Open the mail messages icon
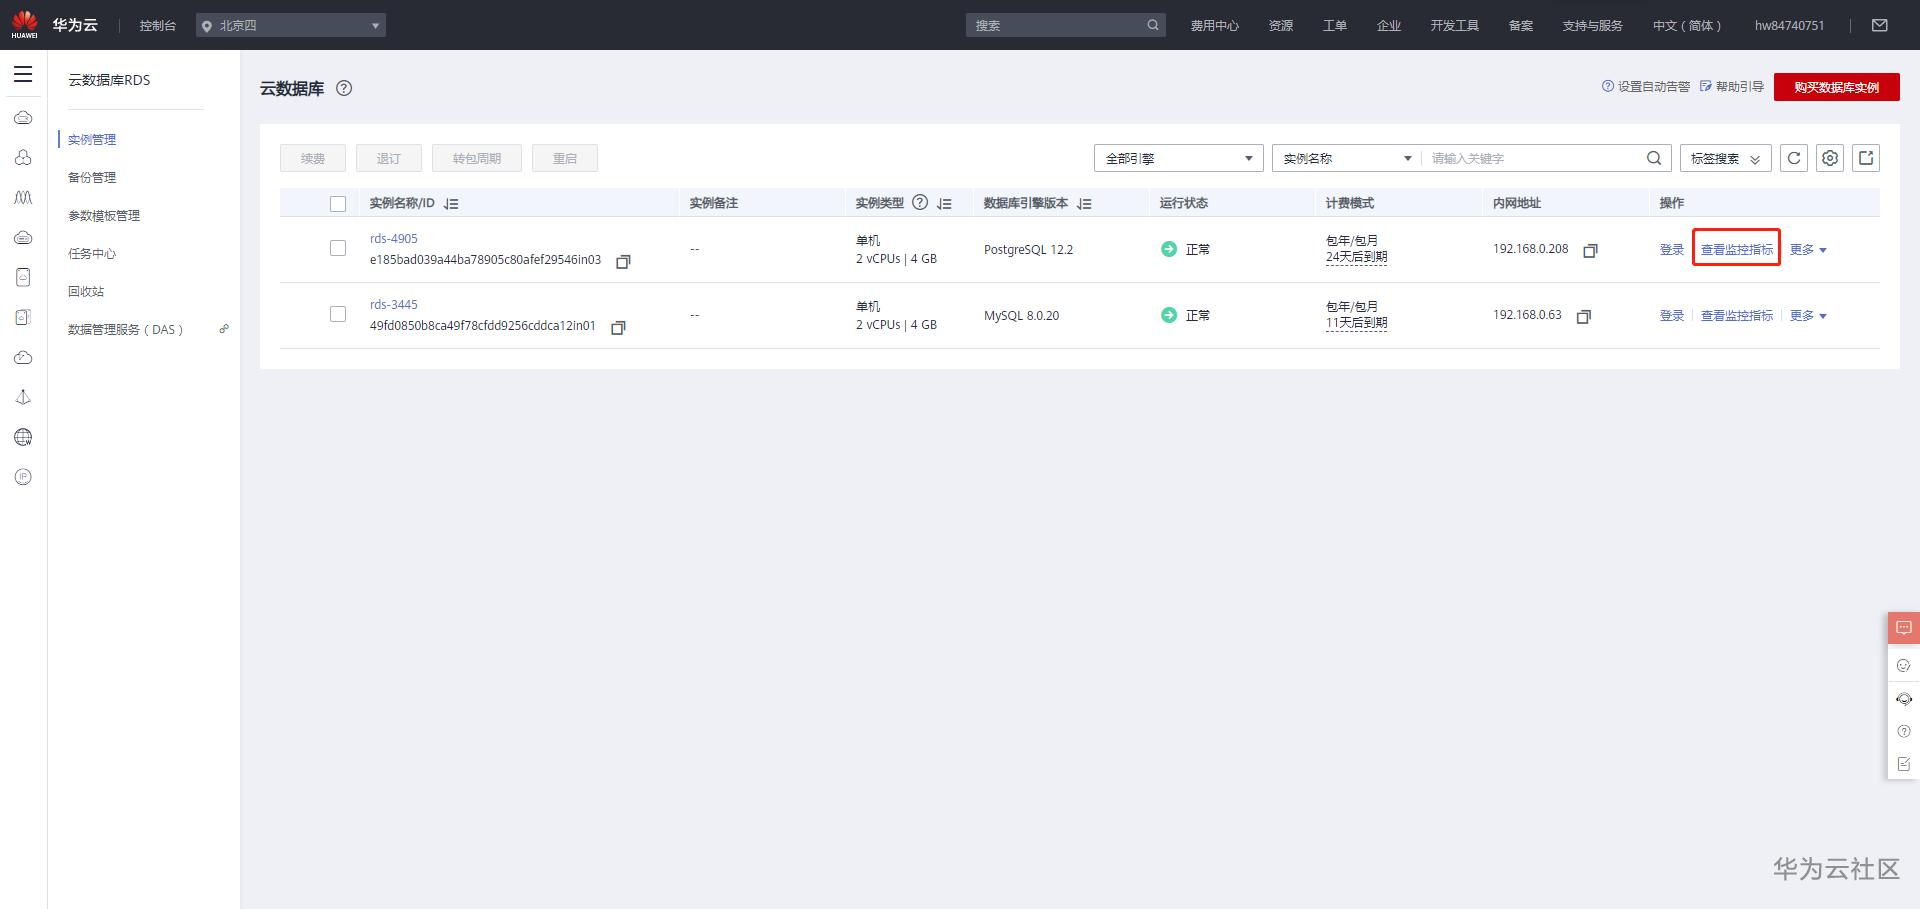 point(1880,25)
